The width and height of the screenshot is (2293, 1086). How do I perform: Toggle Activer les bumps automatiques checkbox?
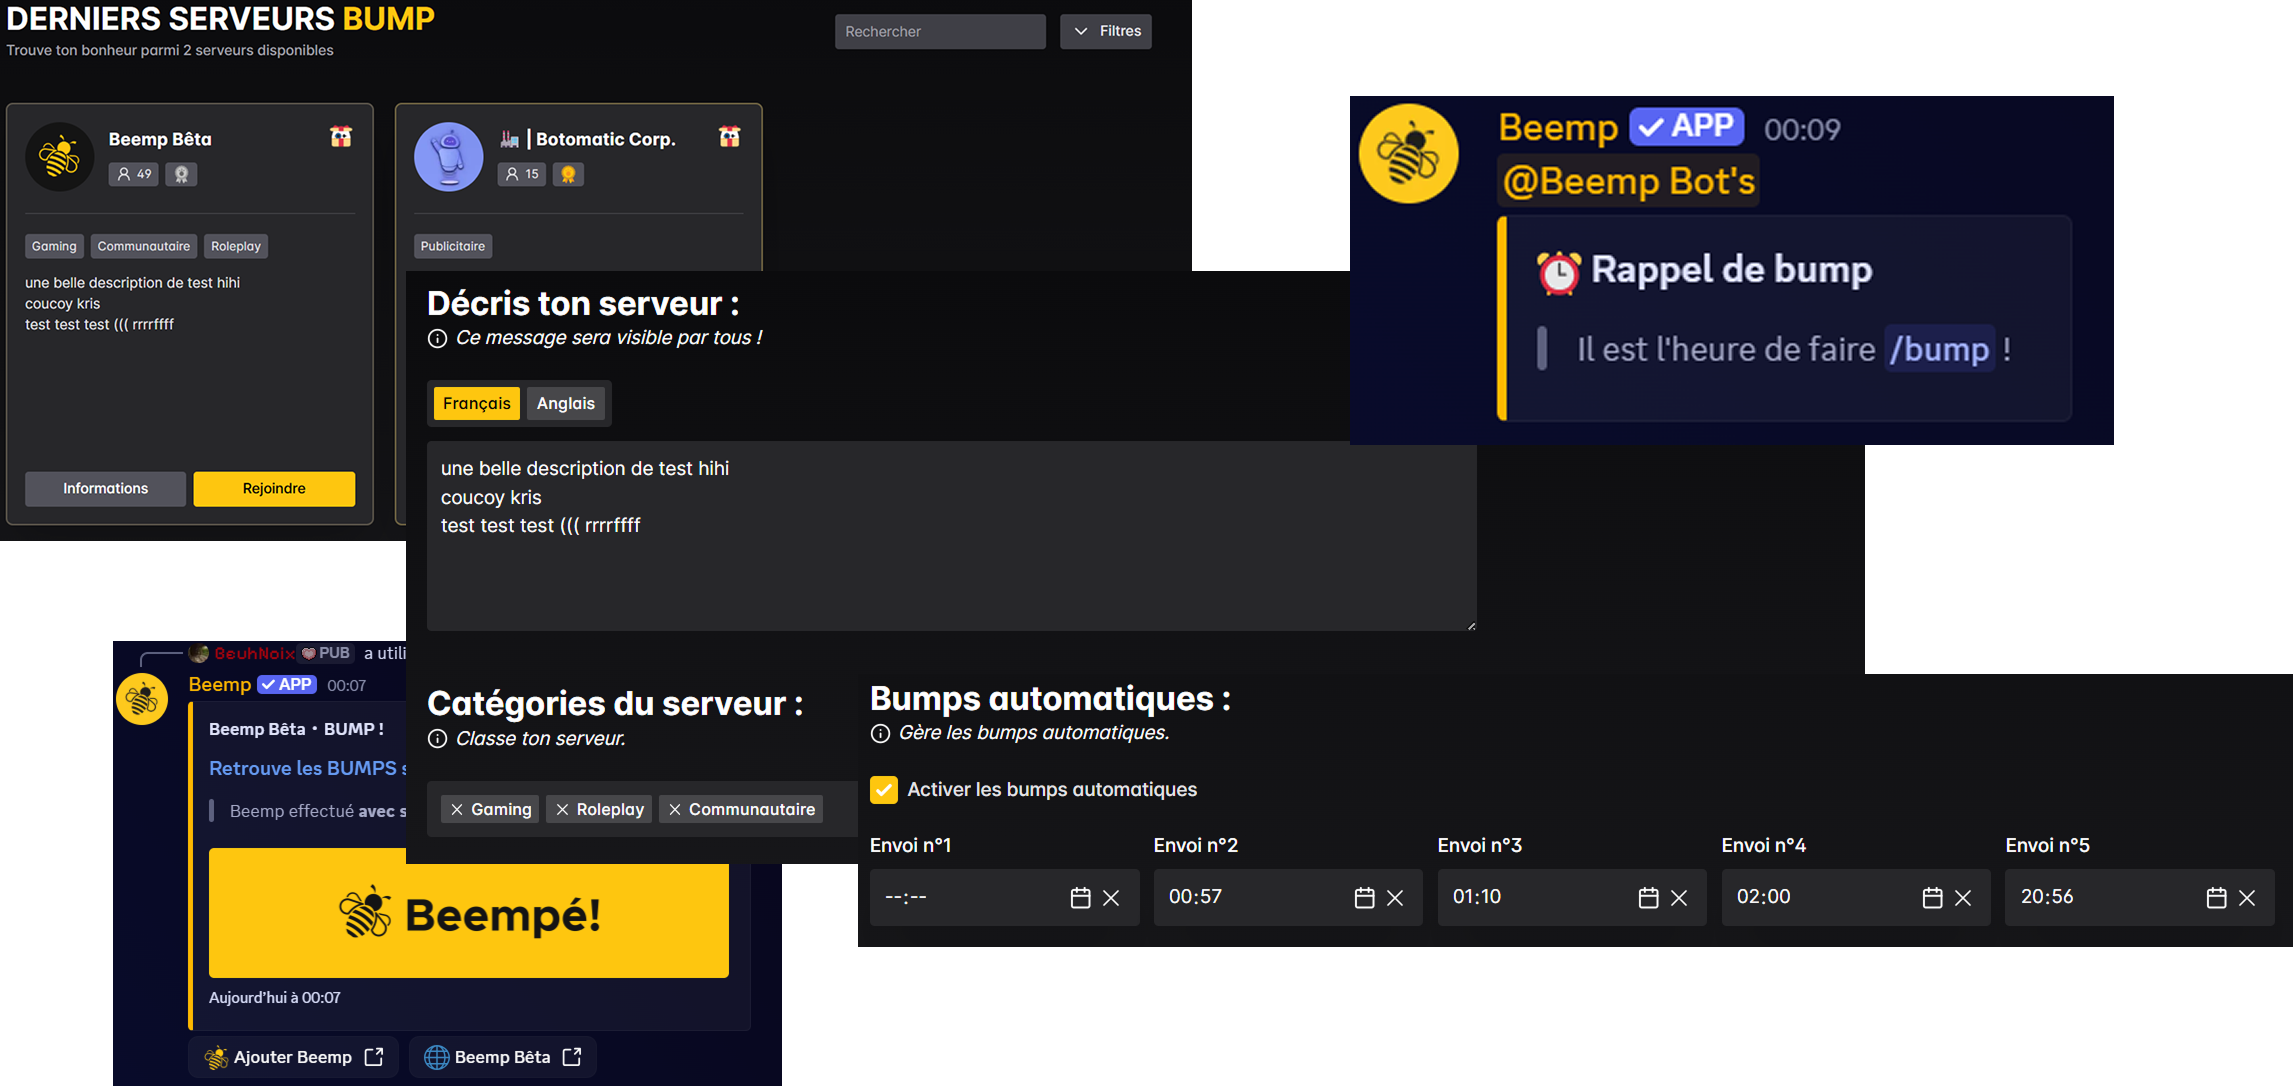tap(884, 789)
